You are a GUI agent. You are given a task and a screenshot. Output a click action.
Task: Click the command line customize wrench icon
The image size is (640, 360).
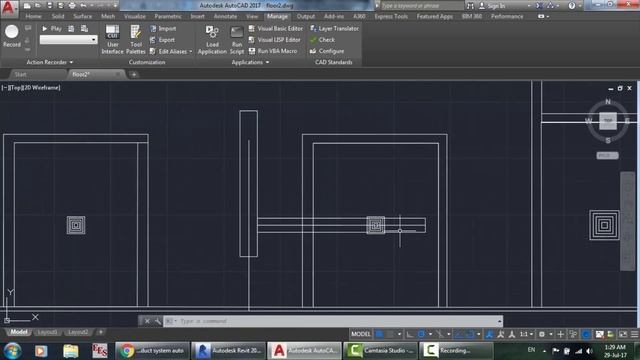(158, 321)
